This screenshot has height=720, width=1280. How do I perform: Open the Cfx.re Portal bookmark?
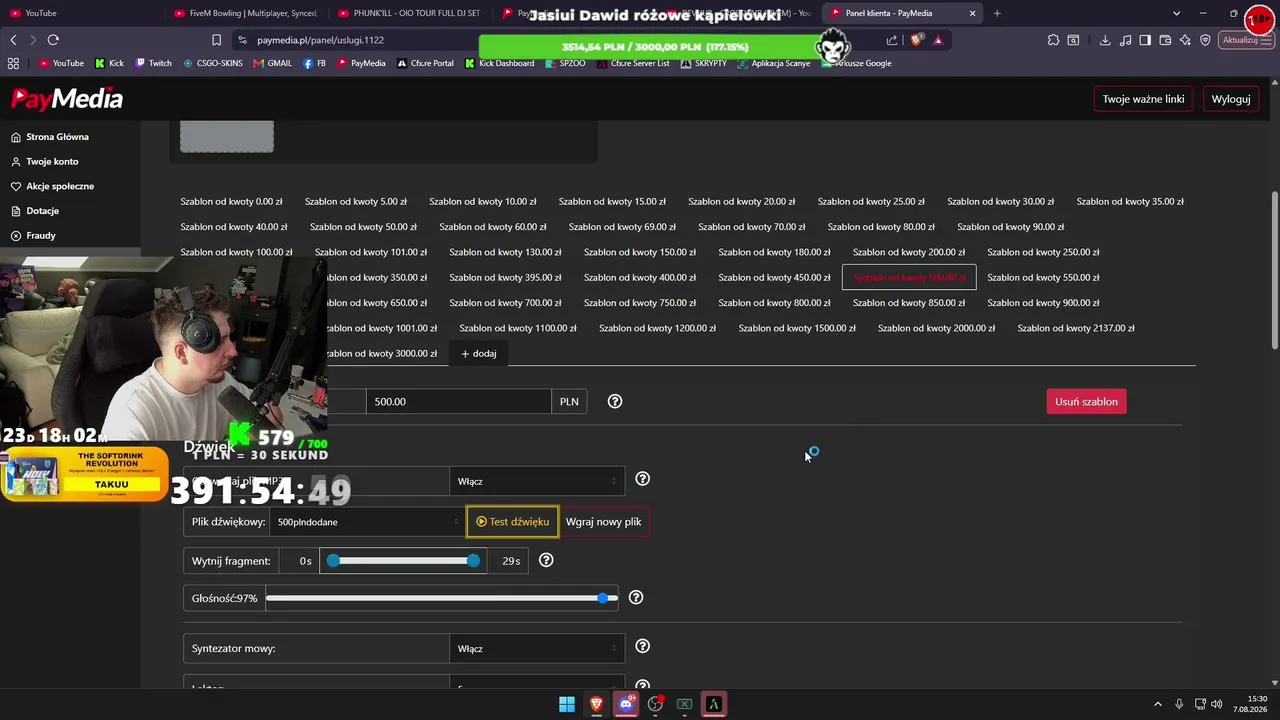425,63
